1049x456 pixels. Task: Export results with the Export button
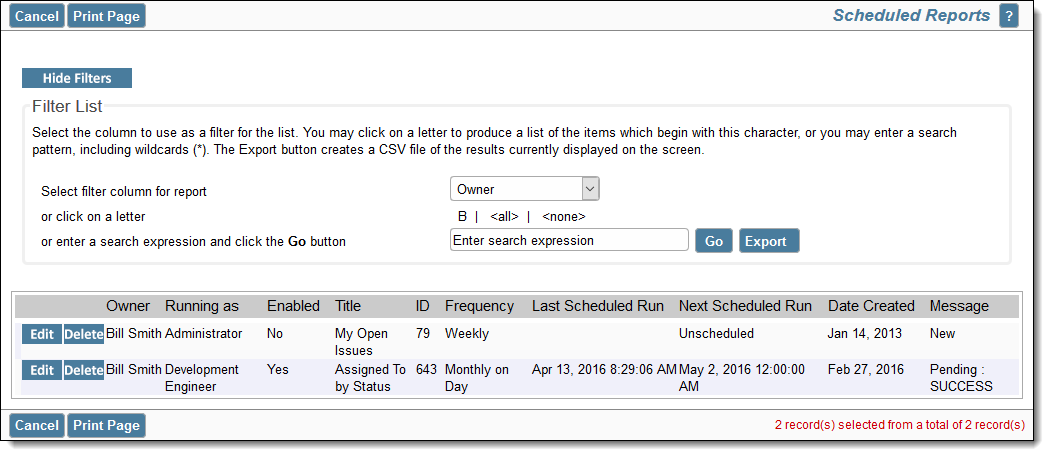coord(769,241)
